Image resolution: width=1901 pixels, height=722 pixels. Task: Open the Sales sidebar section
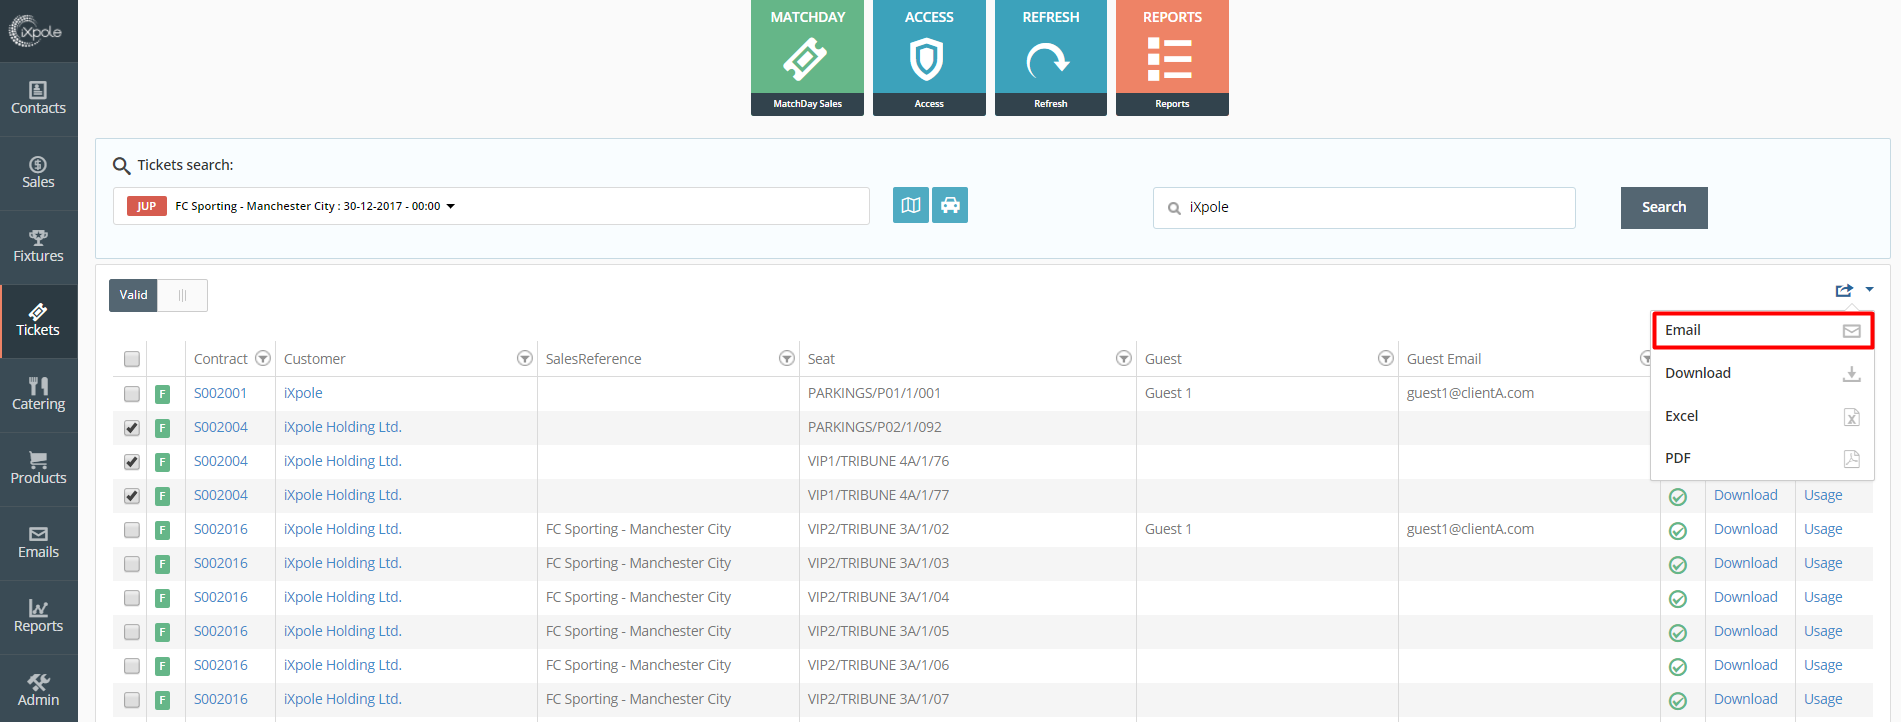38,173
